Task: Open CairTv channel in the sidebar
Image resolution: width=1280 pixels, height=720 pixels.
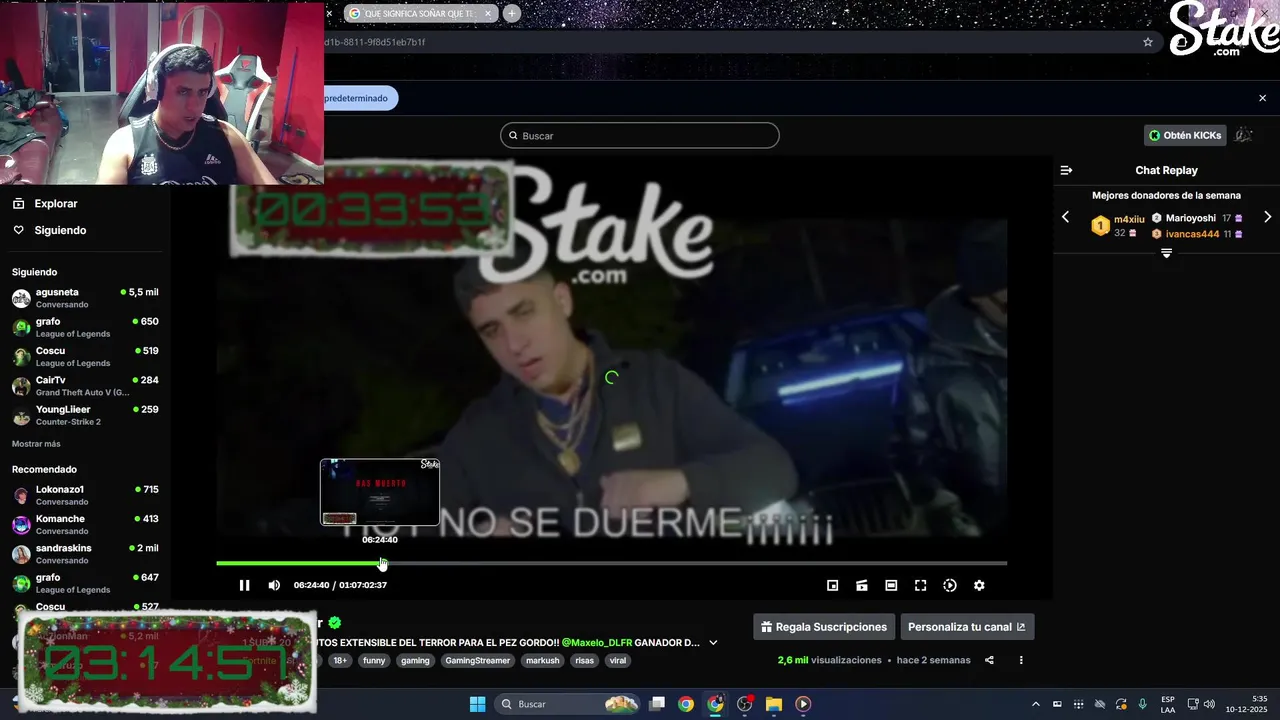Action: [85, 386]
